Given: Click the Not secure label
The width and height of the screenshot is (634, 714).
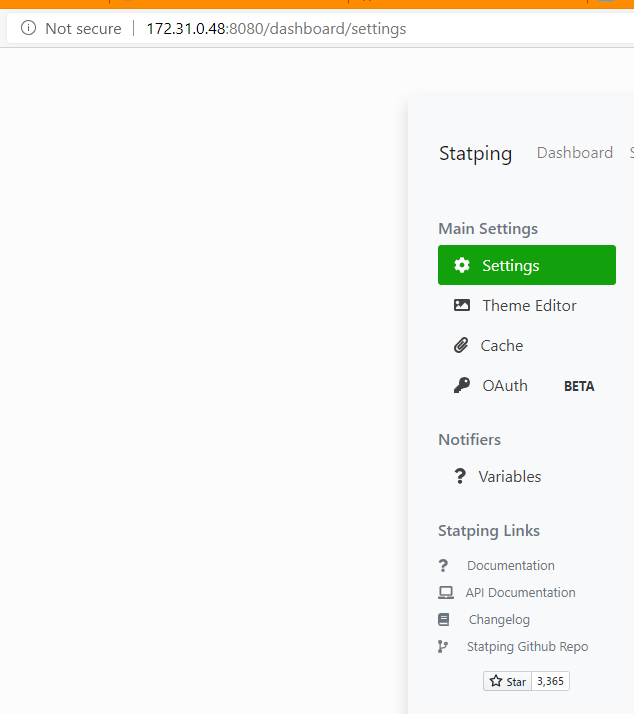Looking at the screenshot, I should pyautogui.click(x=83, y=29).
